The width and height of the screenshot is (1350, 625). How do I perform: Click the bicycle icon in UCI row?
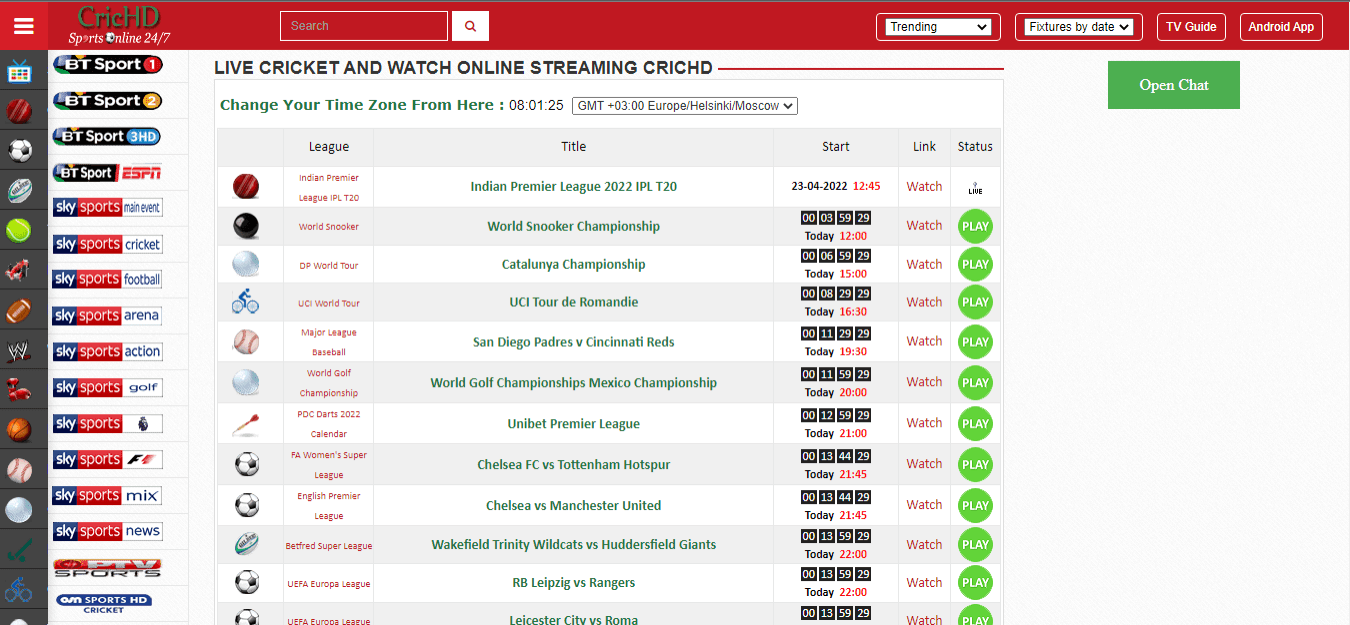(246, 301)
